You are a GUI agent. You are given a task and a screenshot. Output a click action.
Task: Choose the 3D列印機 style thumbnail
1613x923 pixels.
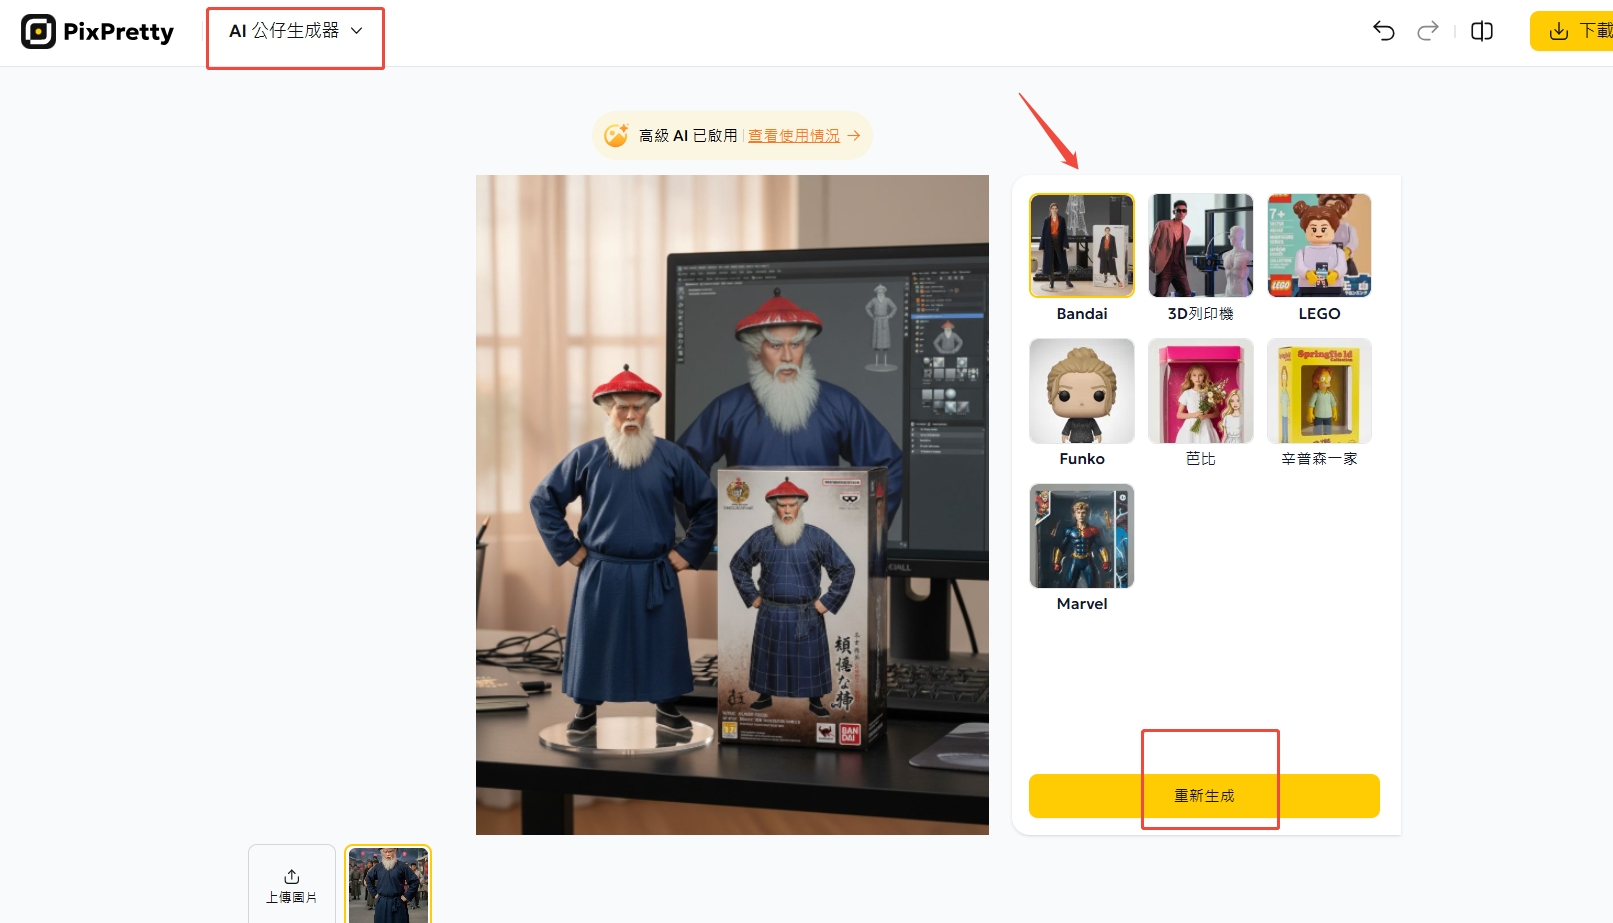click(x=1200, y=246)
